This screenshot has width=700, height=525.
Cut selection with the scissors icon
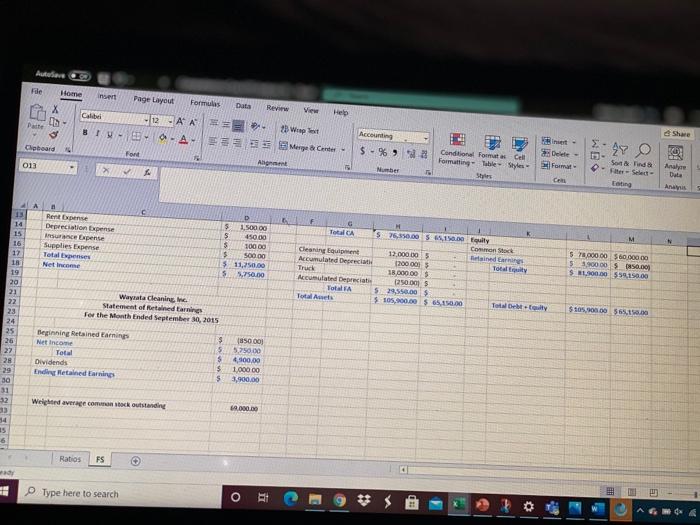[x=55, y=109]
